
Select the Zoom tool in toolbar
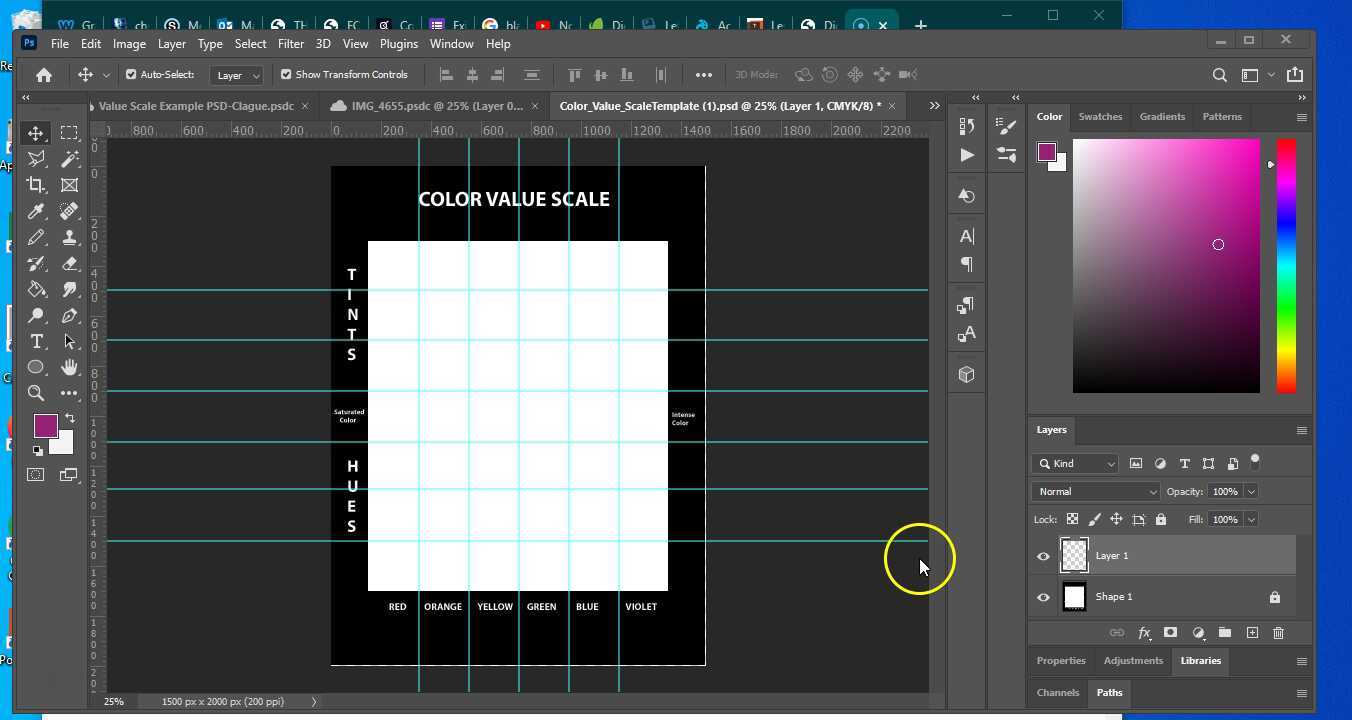pos(36,393)
